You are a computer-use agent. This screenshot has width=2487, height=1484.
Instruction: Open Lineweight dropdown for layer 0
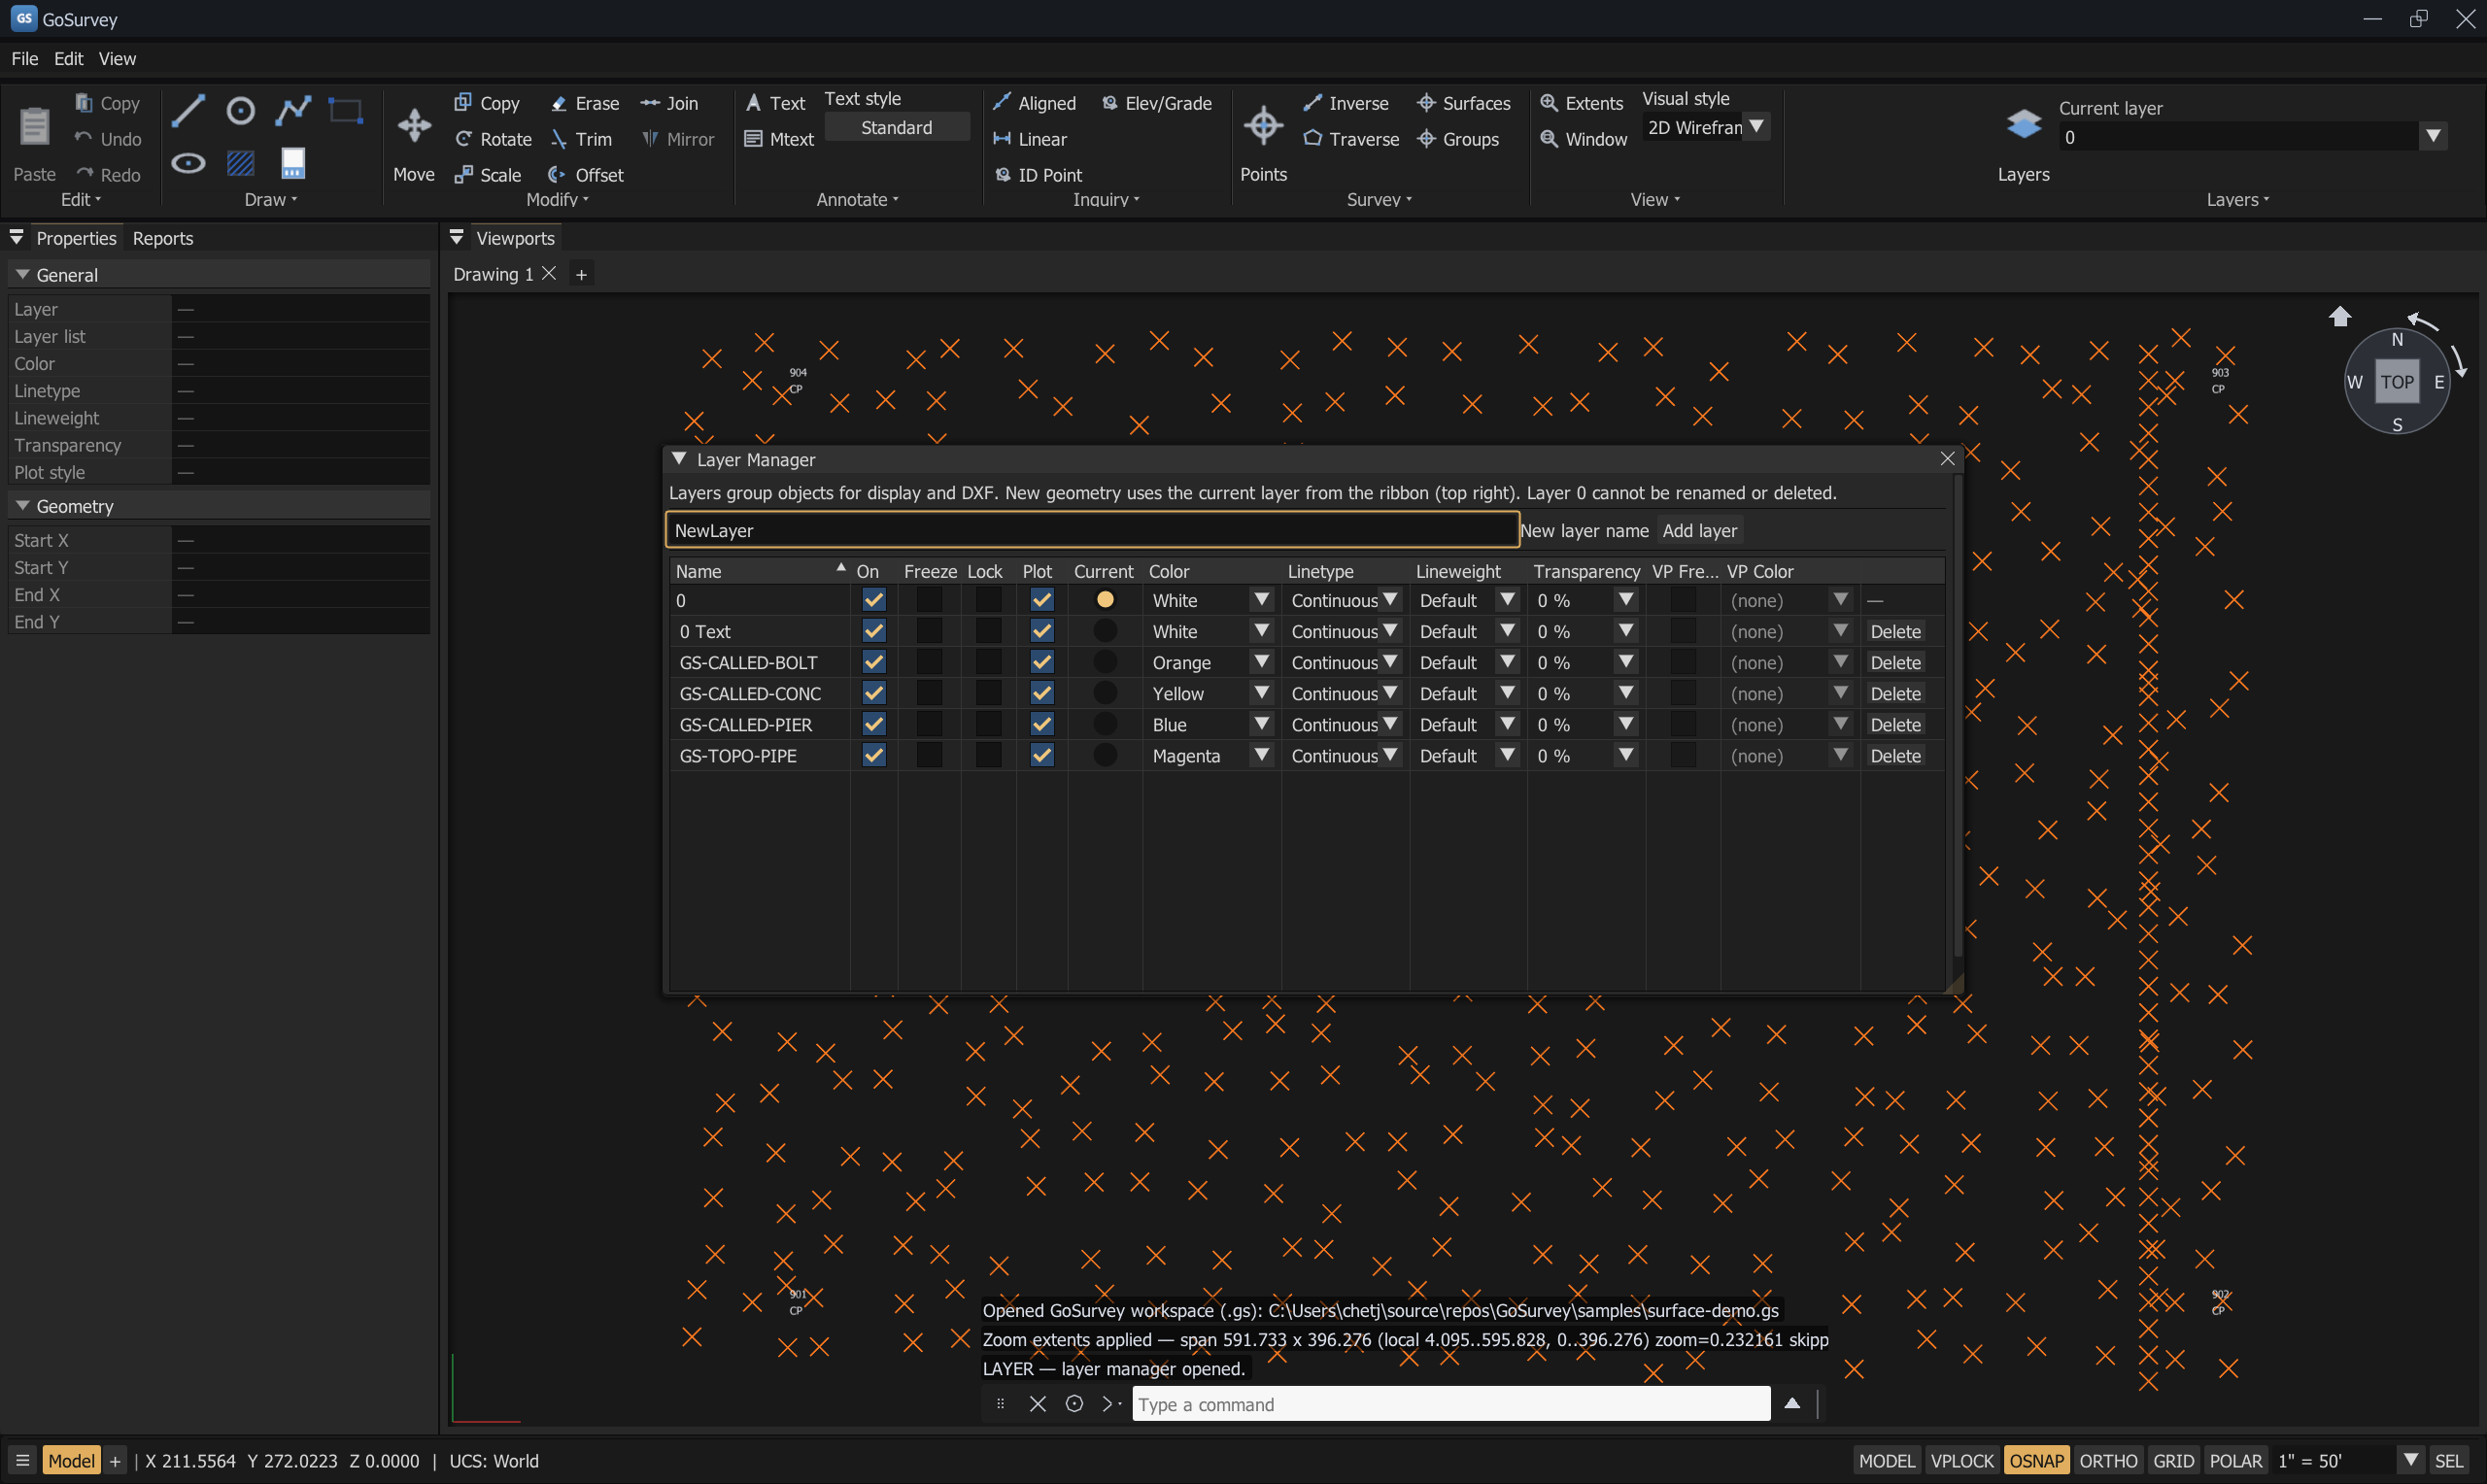coord(1506,600)
